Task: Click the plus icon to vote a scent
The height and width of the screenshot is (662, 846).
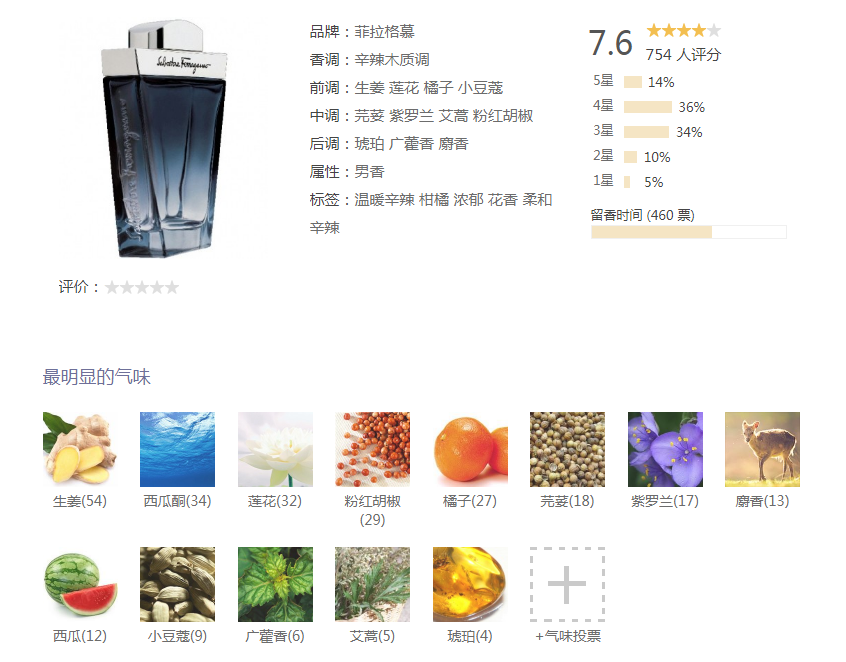Action: tap(567, 584)
